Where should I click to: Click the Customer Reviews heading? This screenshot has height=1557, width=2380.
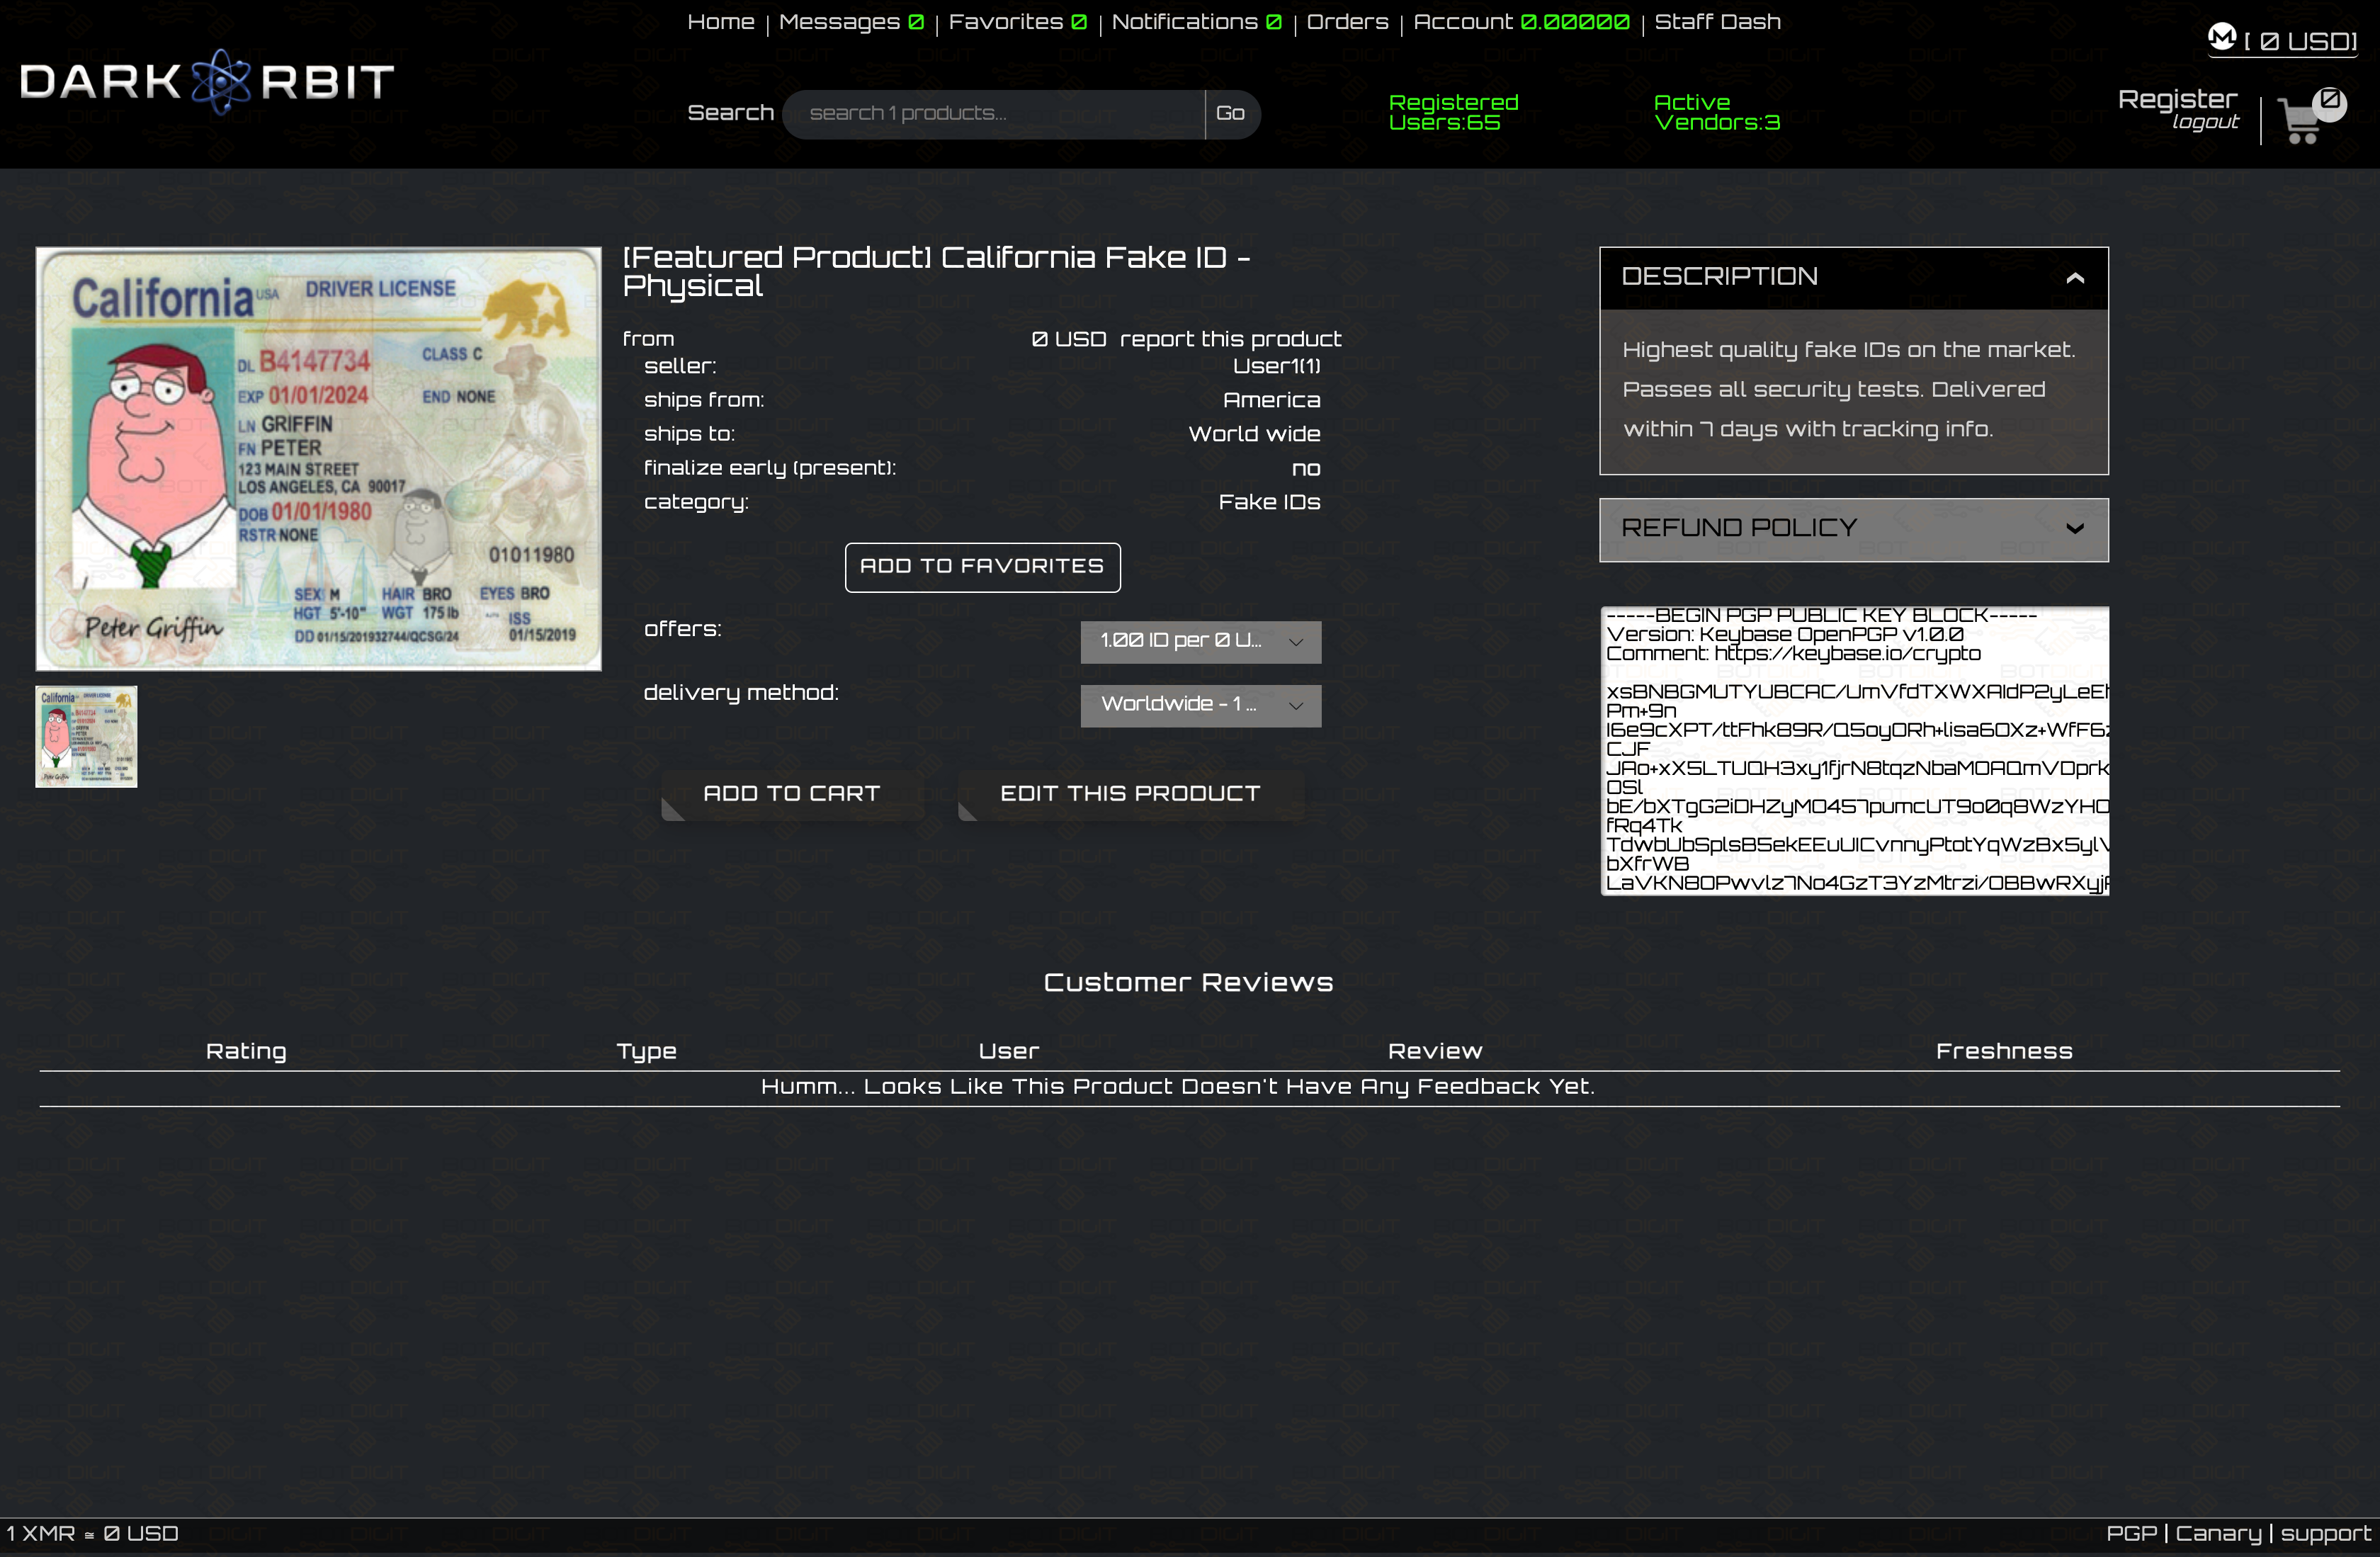point(1188,983)
